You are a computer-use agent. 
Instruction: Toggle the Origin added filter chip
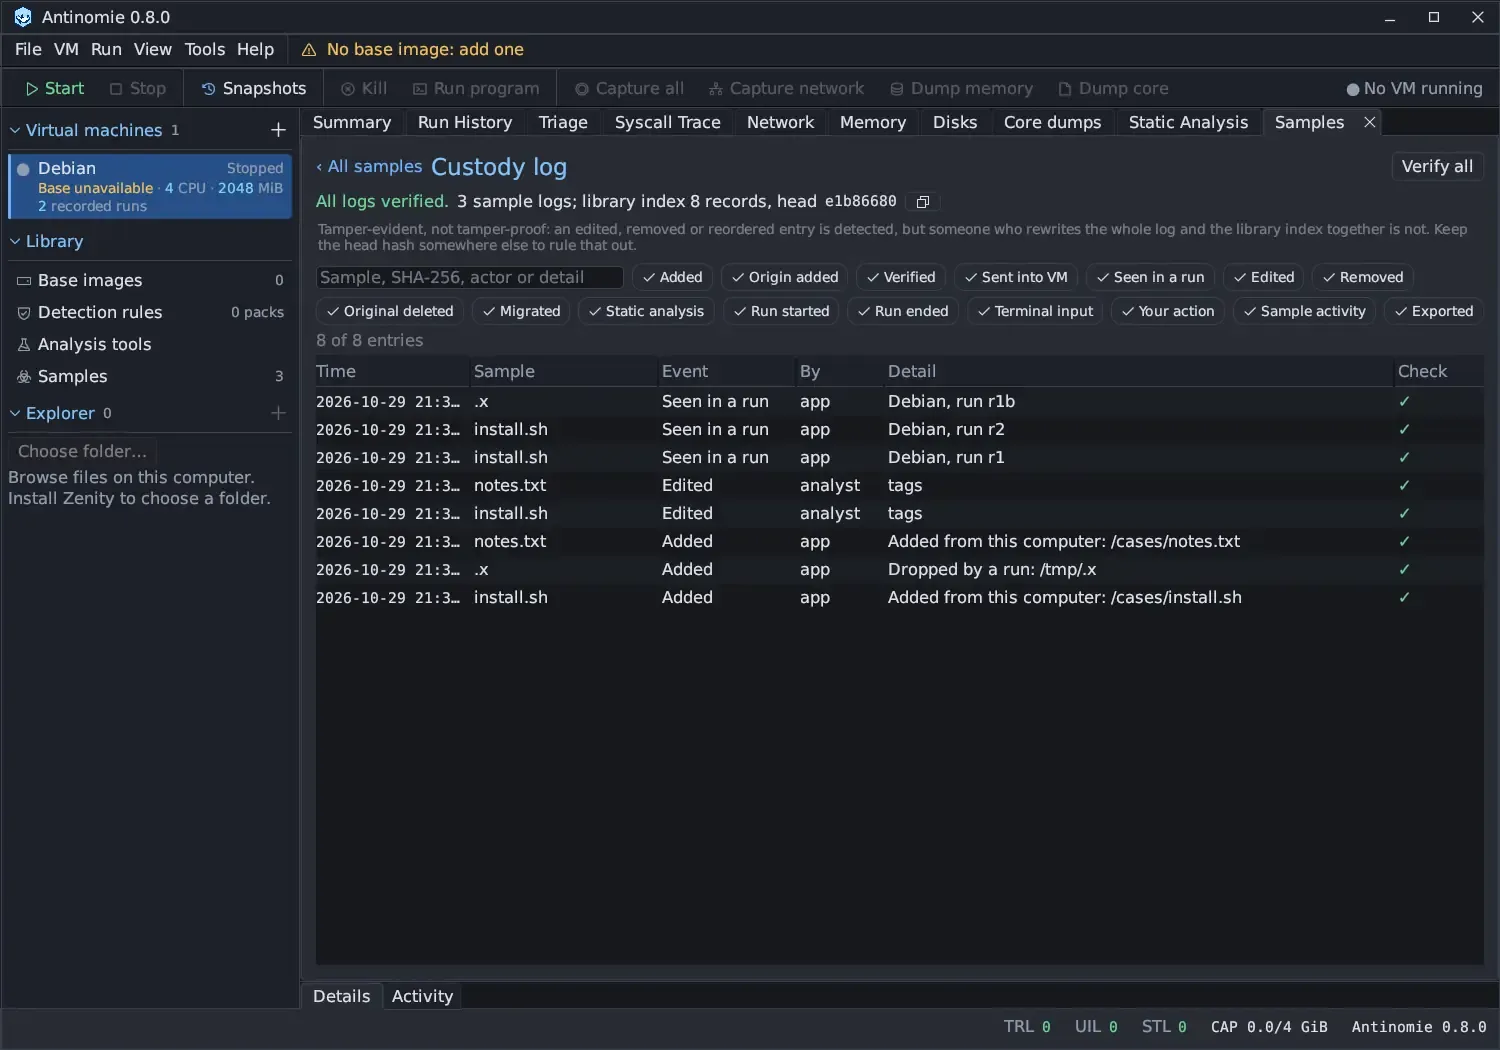click(784, 277)
